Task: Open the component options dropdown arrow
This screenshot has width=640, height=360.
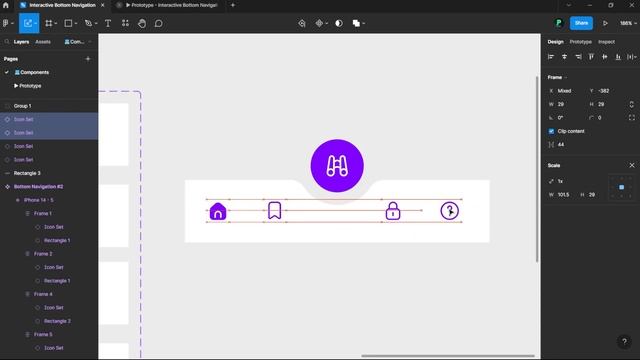Action: [x=327, y=24]
